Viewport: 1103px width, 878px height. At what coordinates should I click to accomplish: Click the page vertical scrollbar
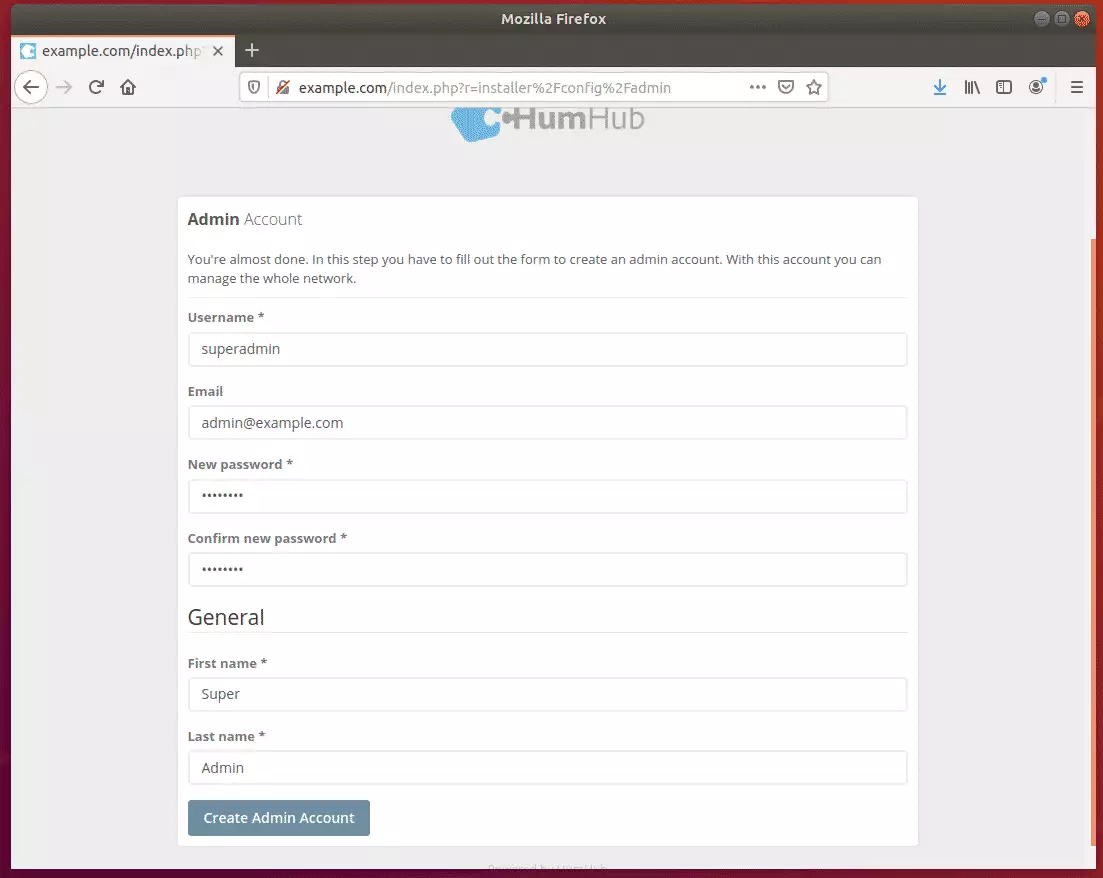[1092, 542]
